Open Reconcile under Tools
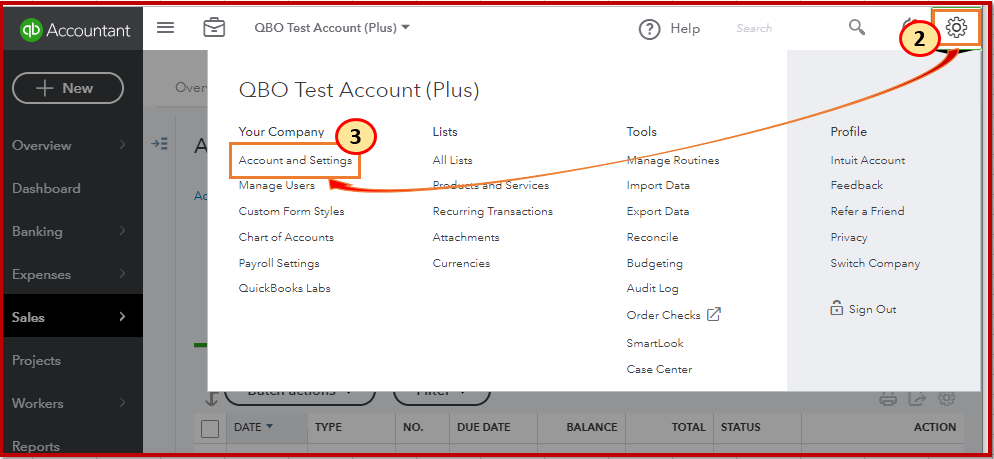The image size is (994, 459). tap(652, 237)
